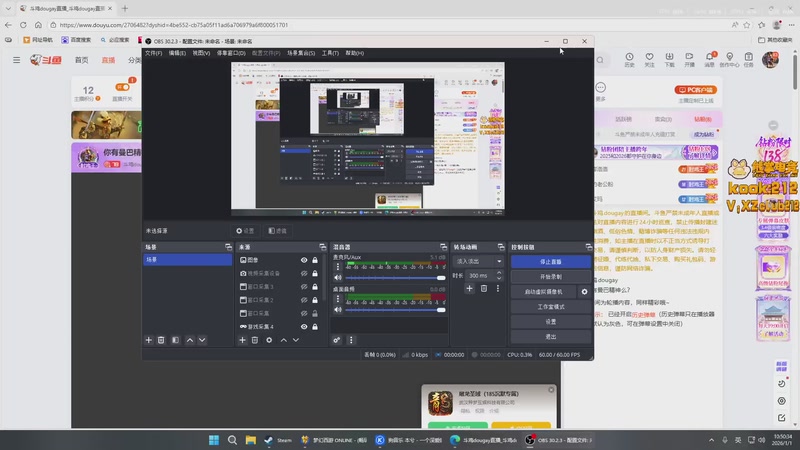The height and width of the screenshot is (450, 800).
Task: Switch to Steam on the taskbar
Action: [x=278, y=440]
